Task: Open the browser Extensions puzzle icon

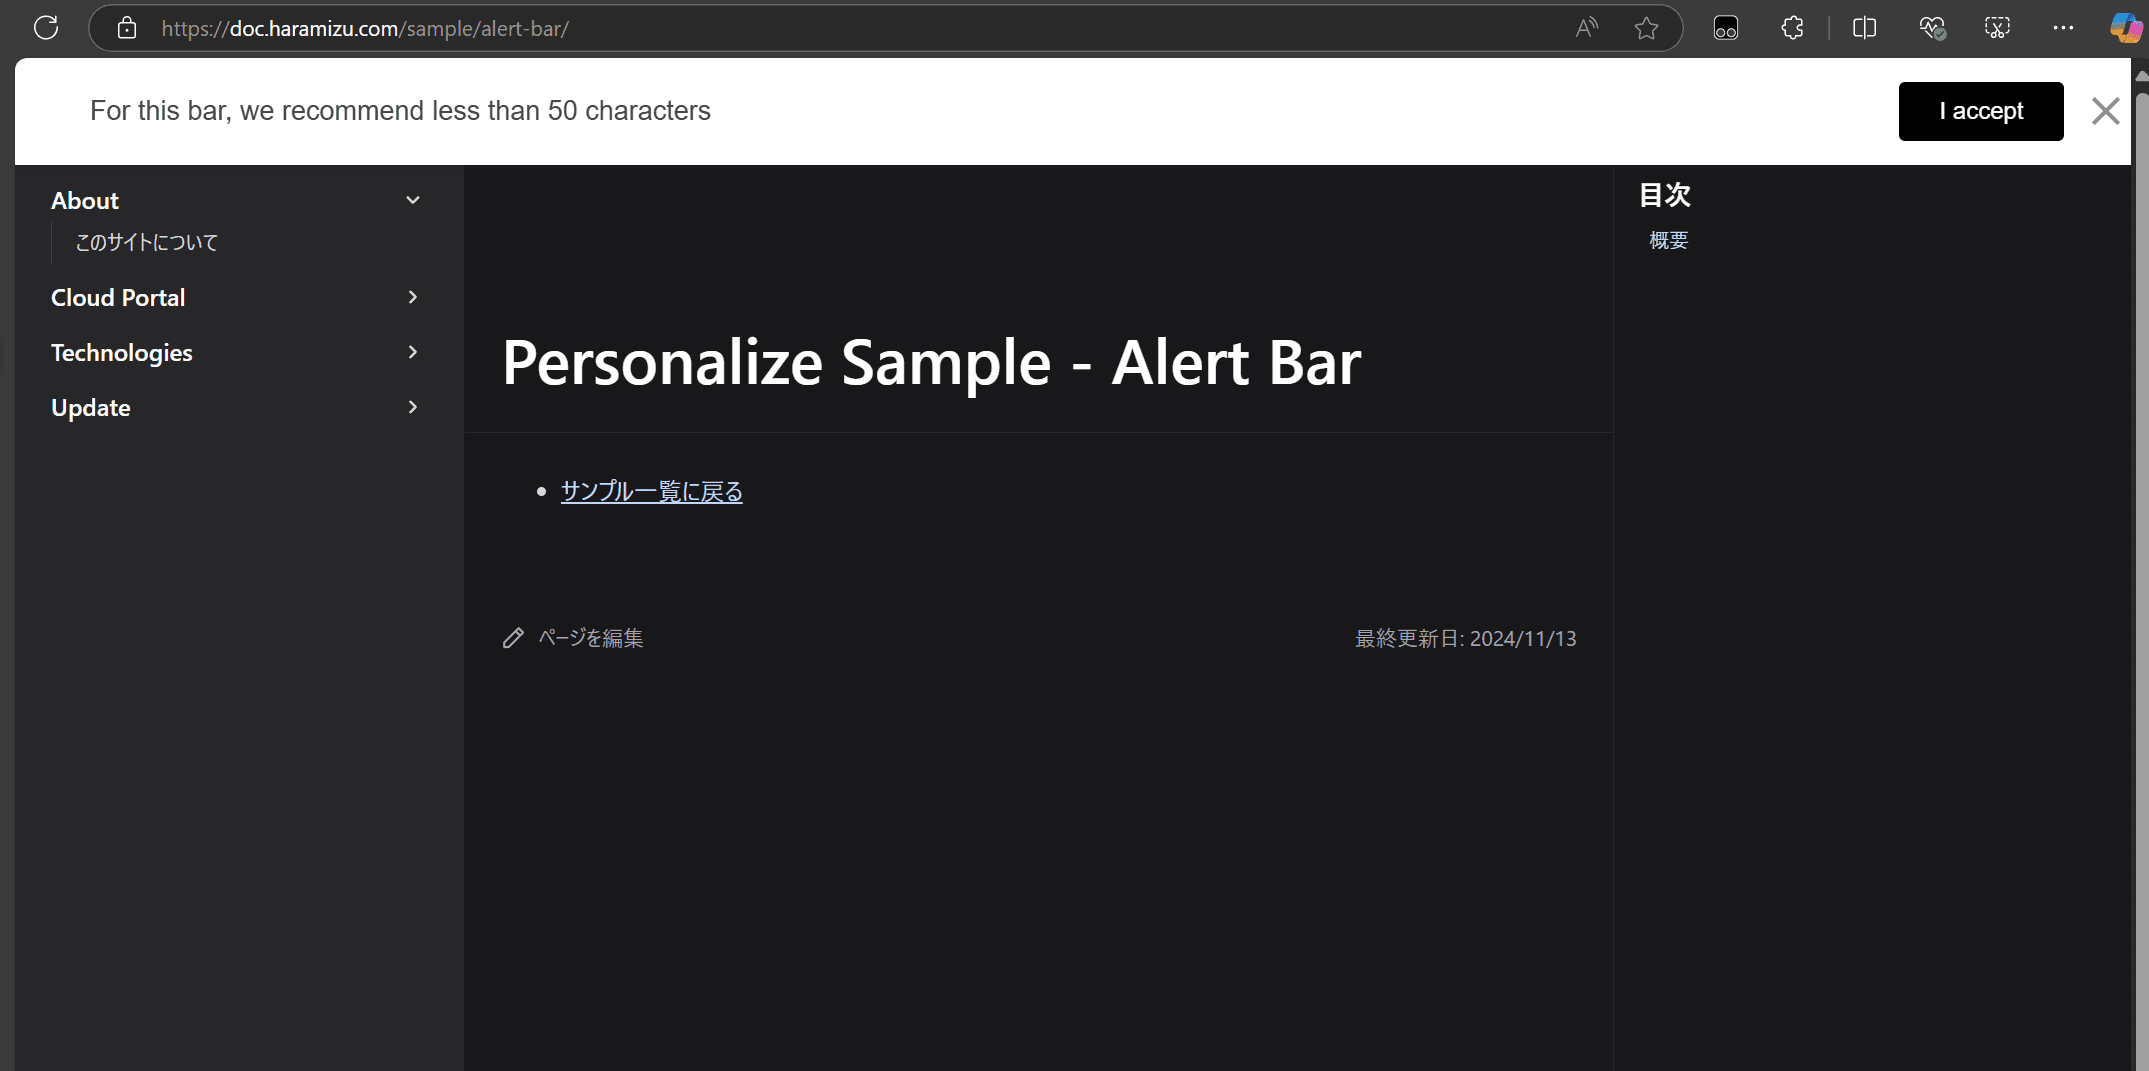Action: click(x=1792, y=28)
